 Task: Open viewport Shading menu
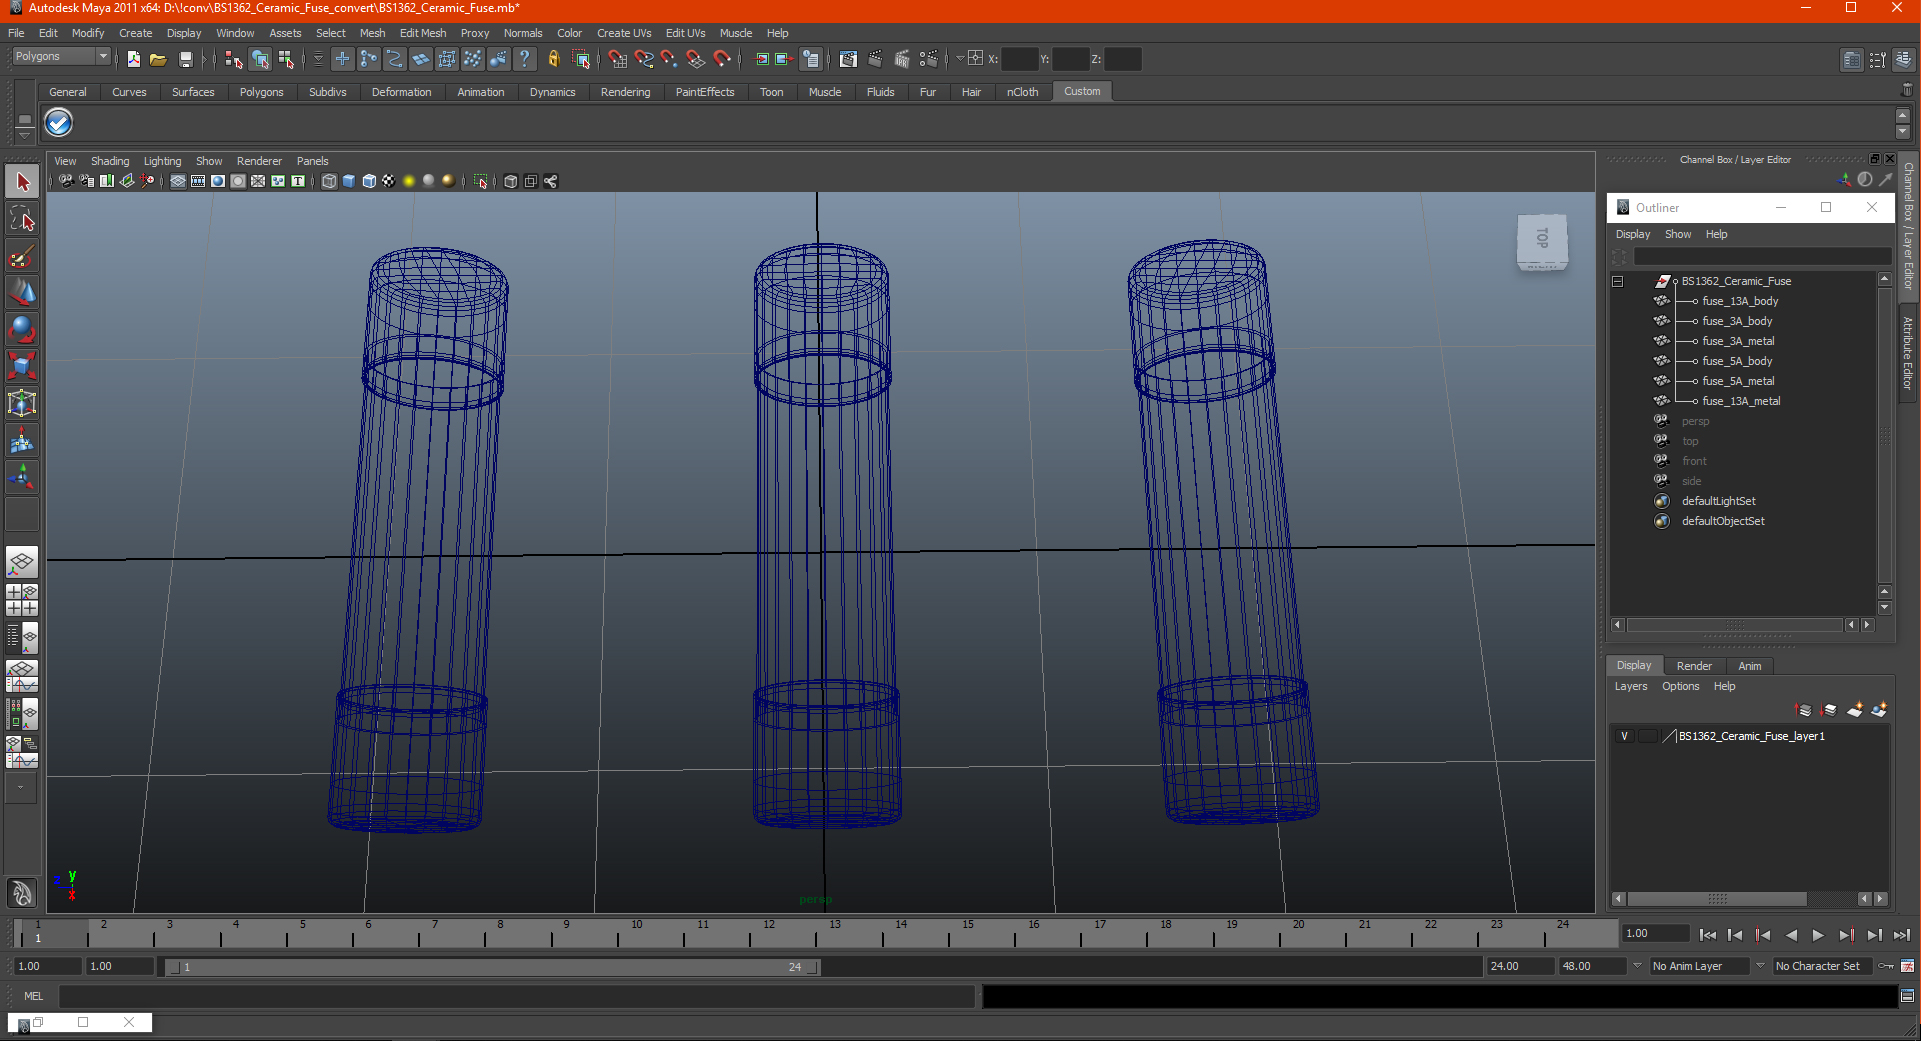[x=110, y=161]
